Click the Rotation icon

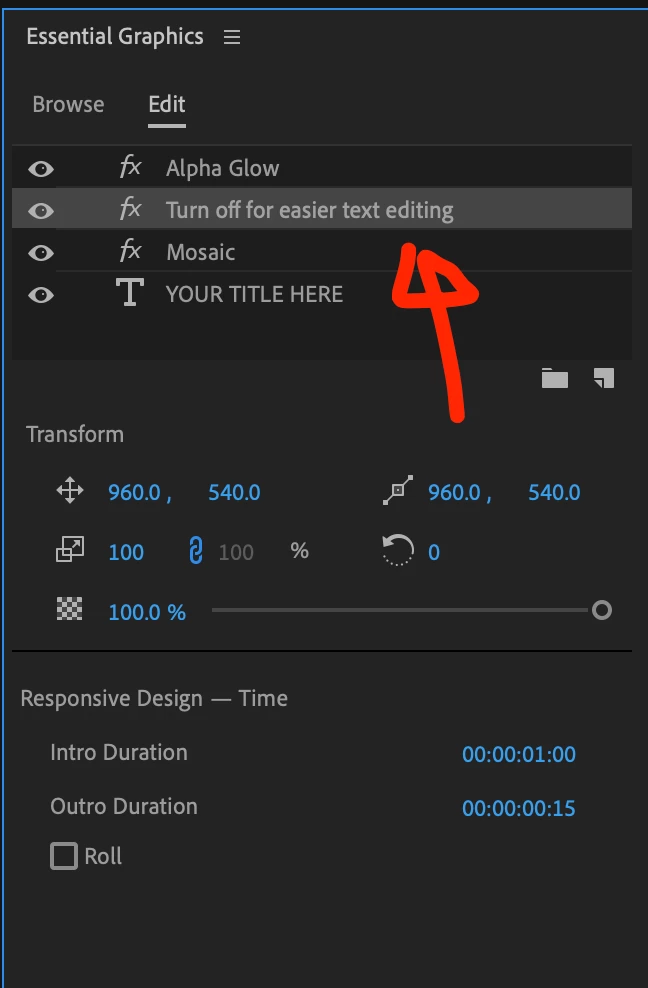pyautogui.click(x=398, y=550)
